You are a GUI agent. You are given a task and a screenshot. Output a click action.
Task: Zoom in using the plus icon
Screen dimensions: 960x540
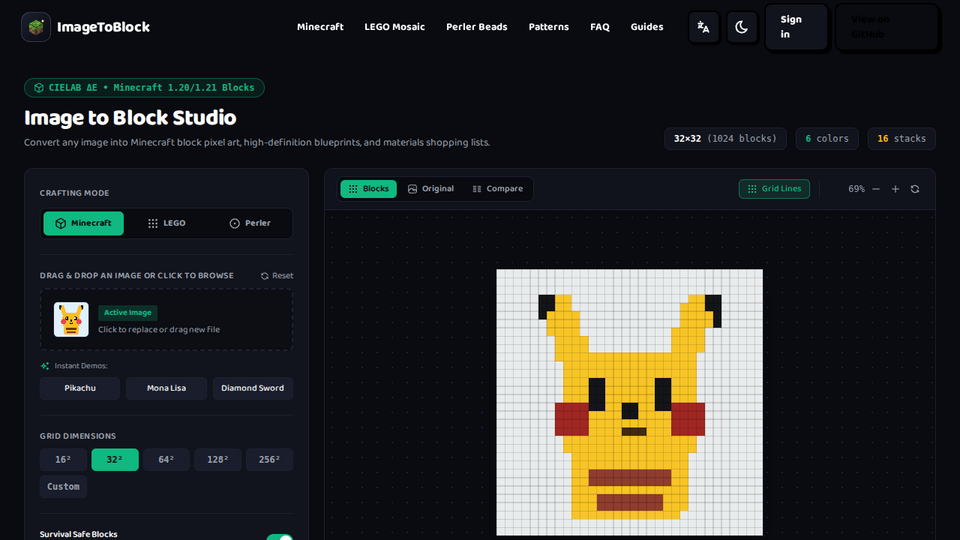coord(895,189)
